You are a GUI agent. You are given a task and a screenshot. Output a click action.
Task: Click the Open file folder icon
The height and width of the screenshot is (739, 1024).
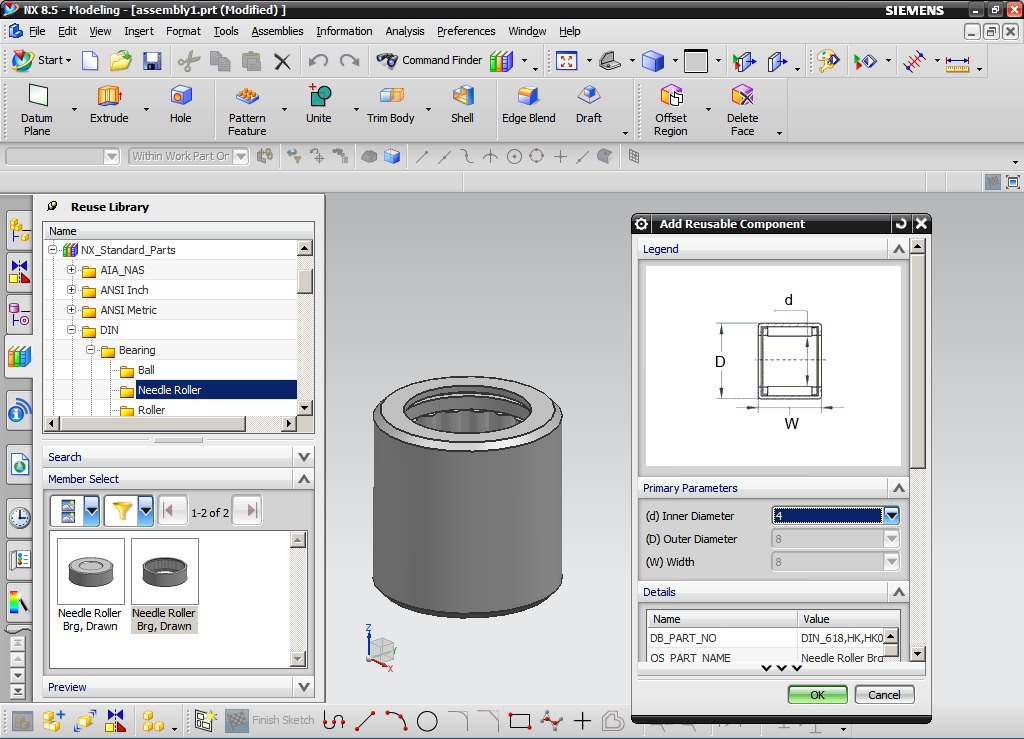[121, 61]
